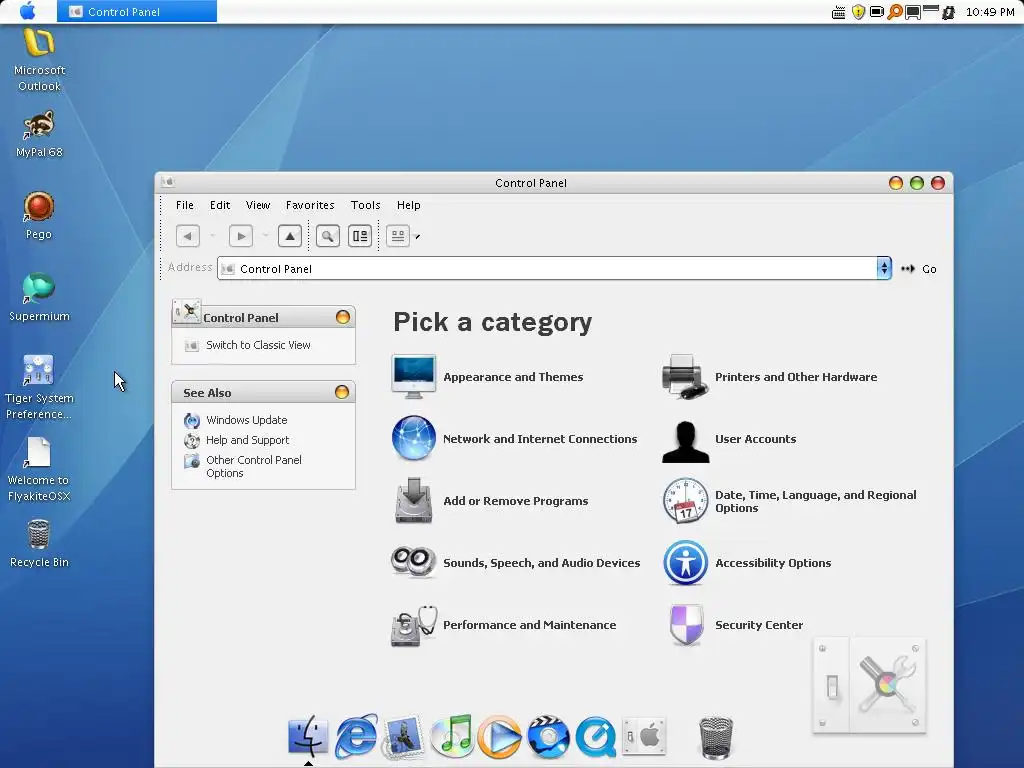The width and height of the screenshot is (1024, 768).
Task: Click the yellow security shield tray icon
Action: 858,12
